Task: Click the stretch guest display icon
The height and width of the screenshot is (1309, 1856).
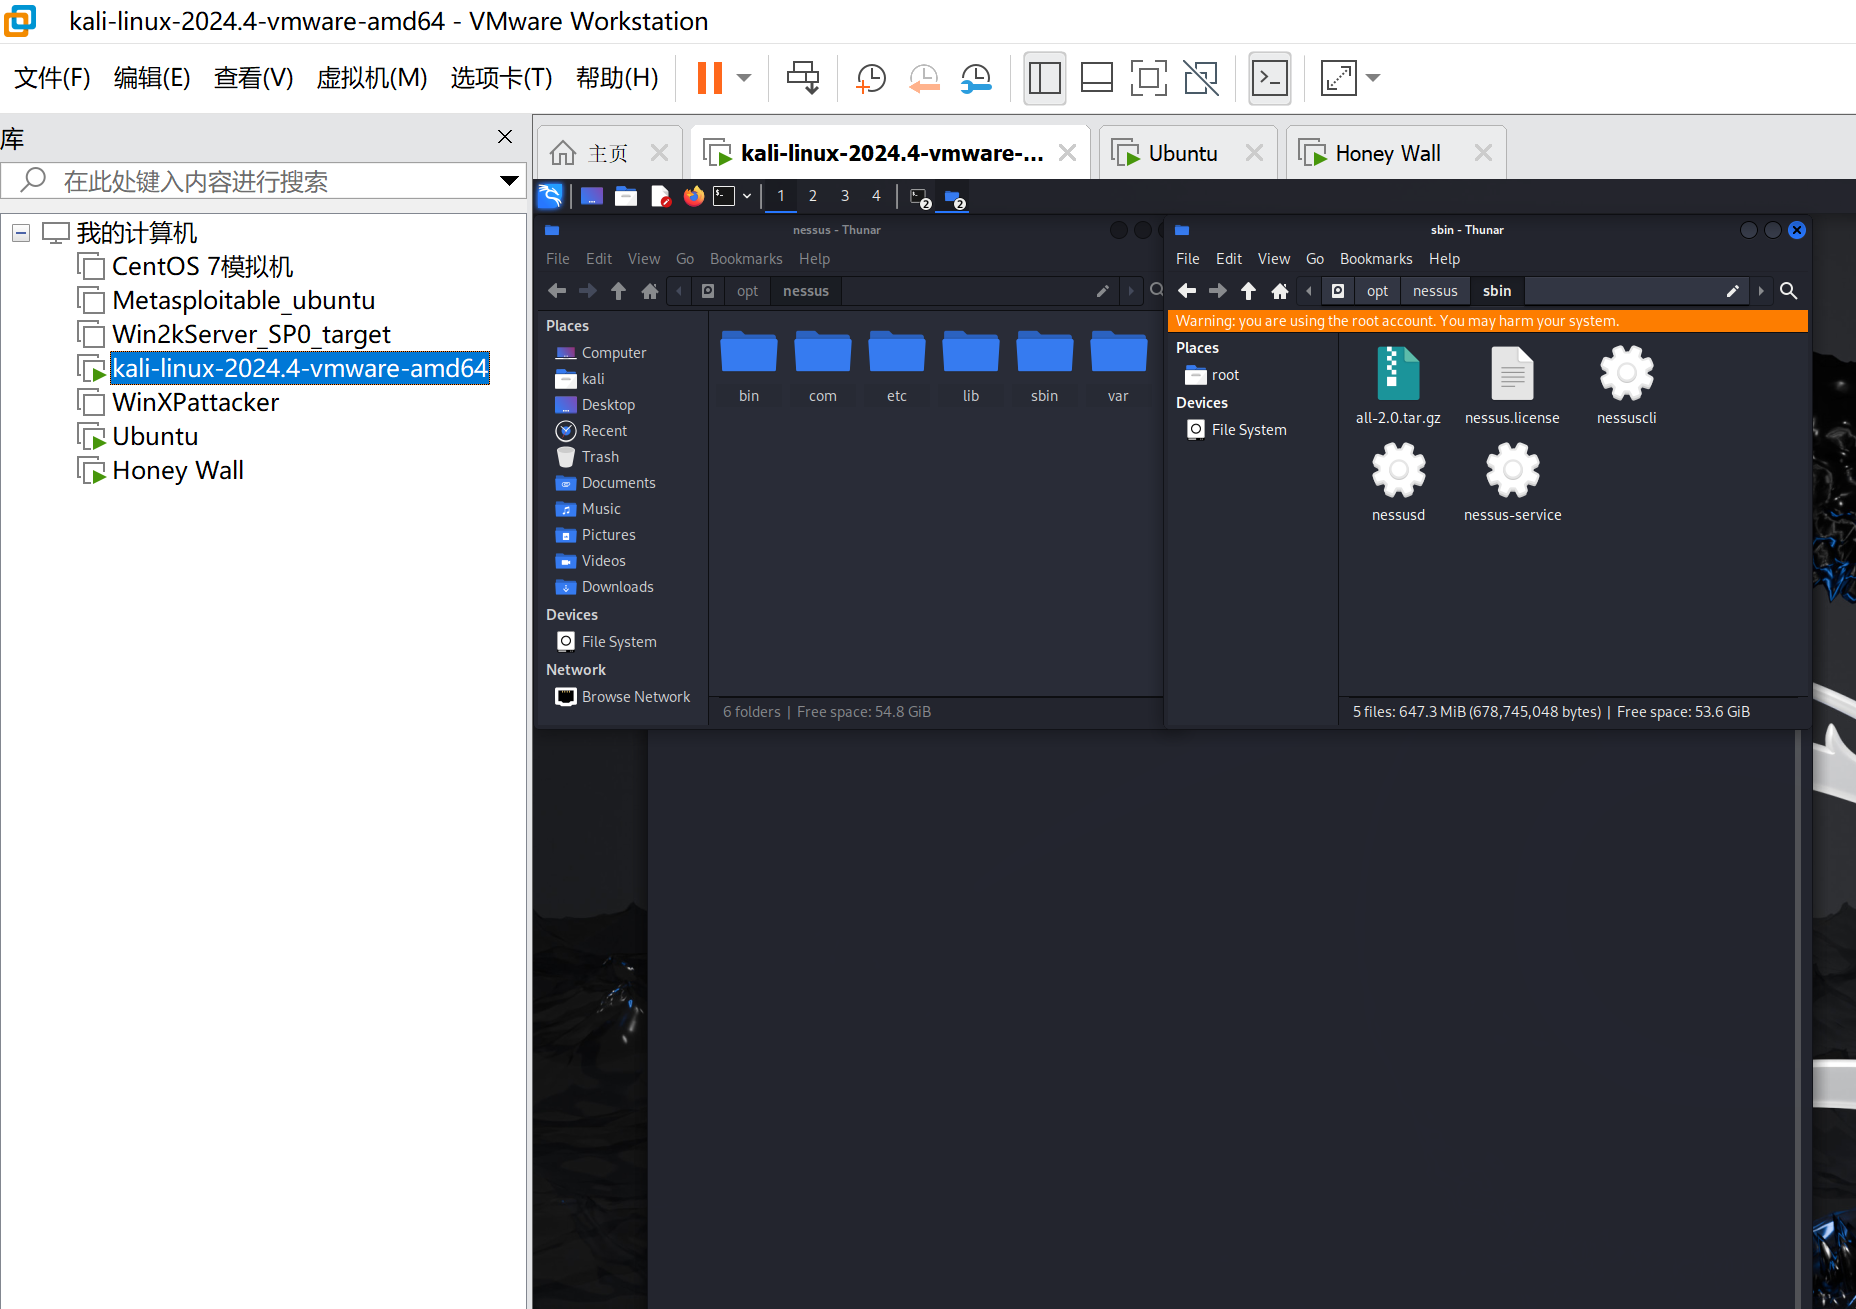Action: pyautogui.click(x=1339, y=78)
